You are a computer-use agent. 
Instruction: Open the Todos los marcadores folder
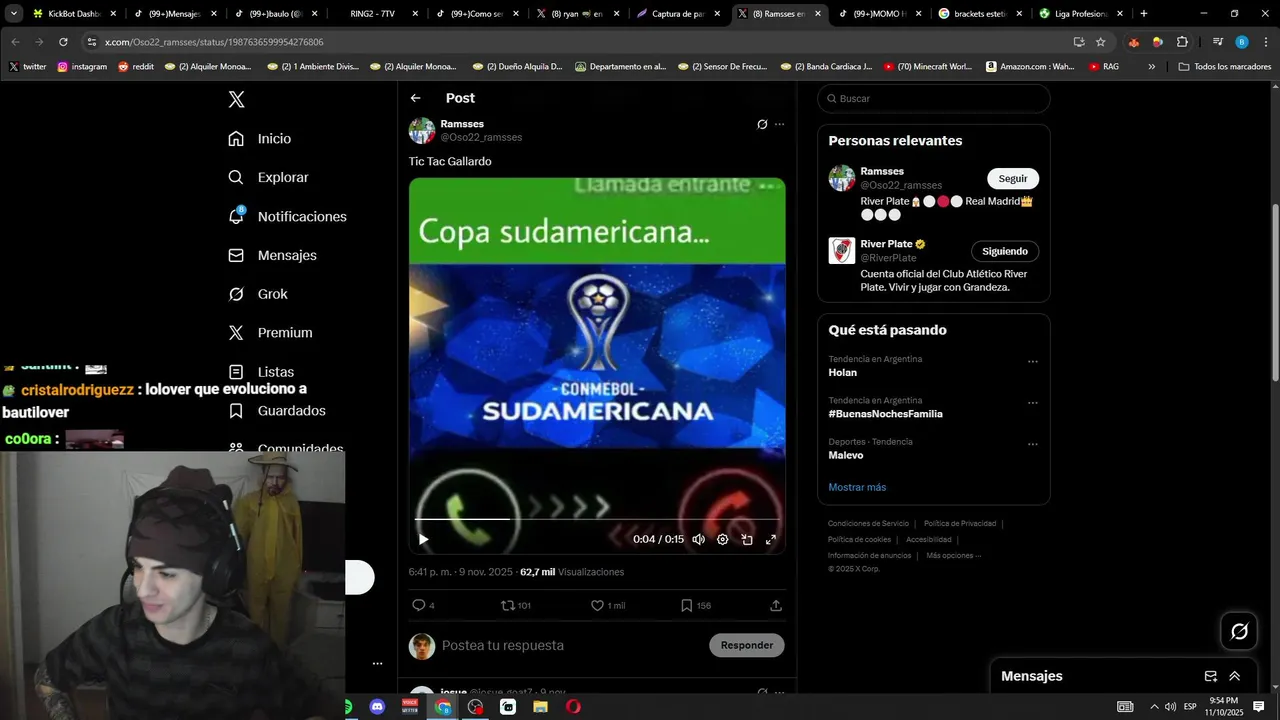click(1225, 67)
